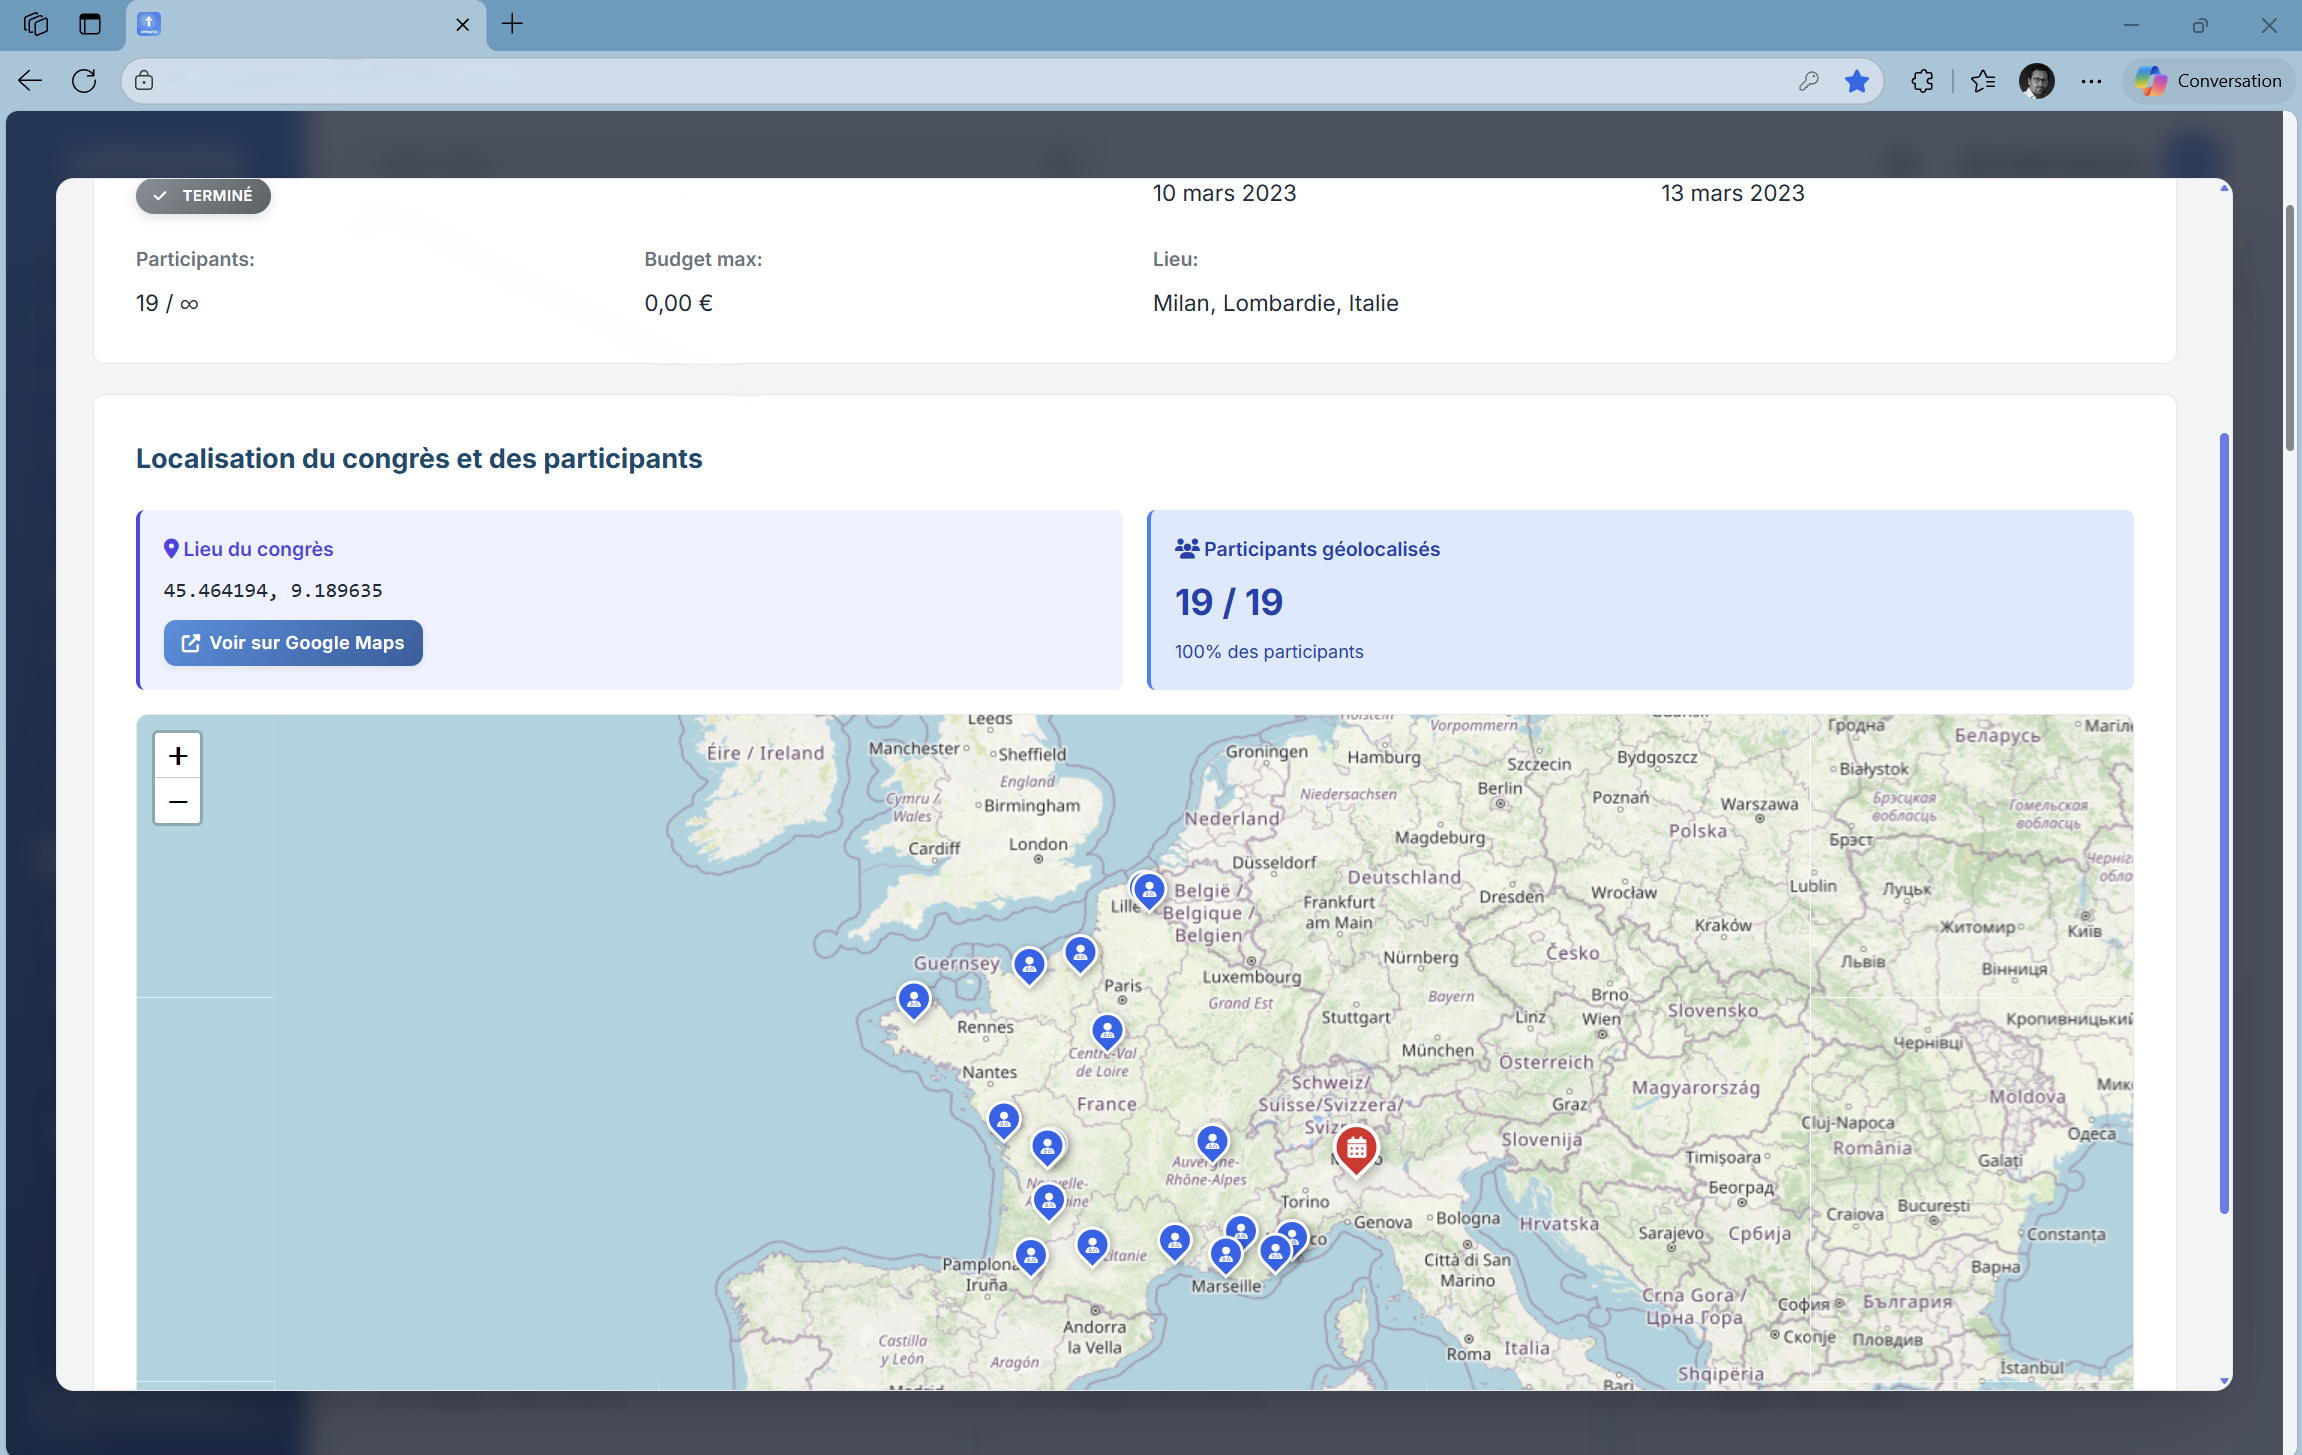The height and width of the screenshot is (1455, 2302).
Task: Open the favorites list from the star menu icon
Action: (1983, 80)
